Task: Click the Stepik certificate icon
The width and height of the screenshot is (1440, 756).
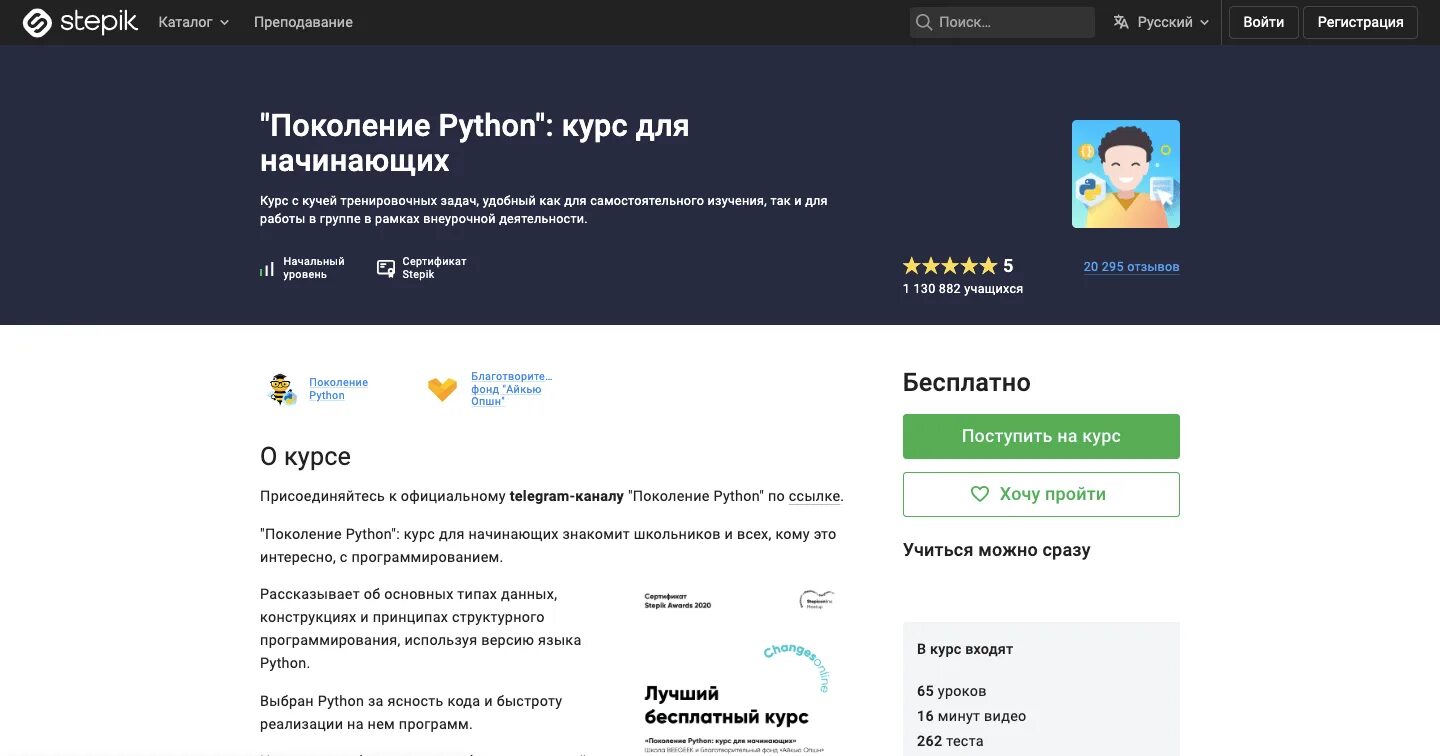Action: tap(385, 268)
